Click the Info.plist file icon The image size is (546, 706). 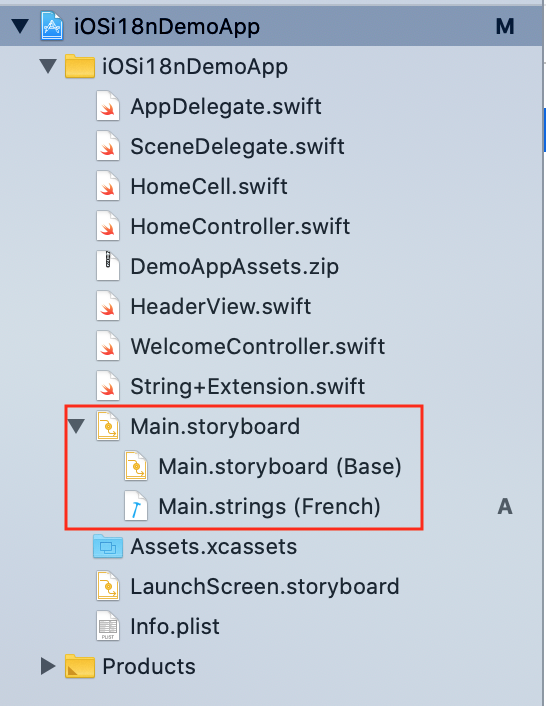[108, 626]
